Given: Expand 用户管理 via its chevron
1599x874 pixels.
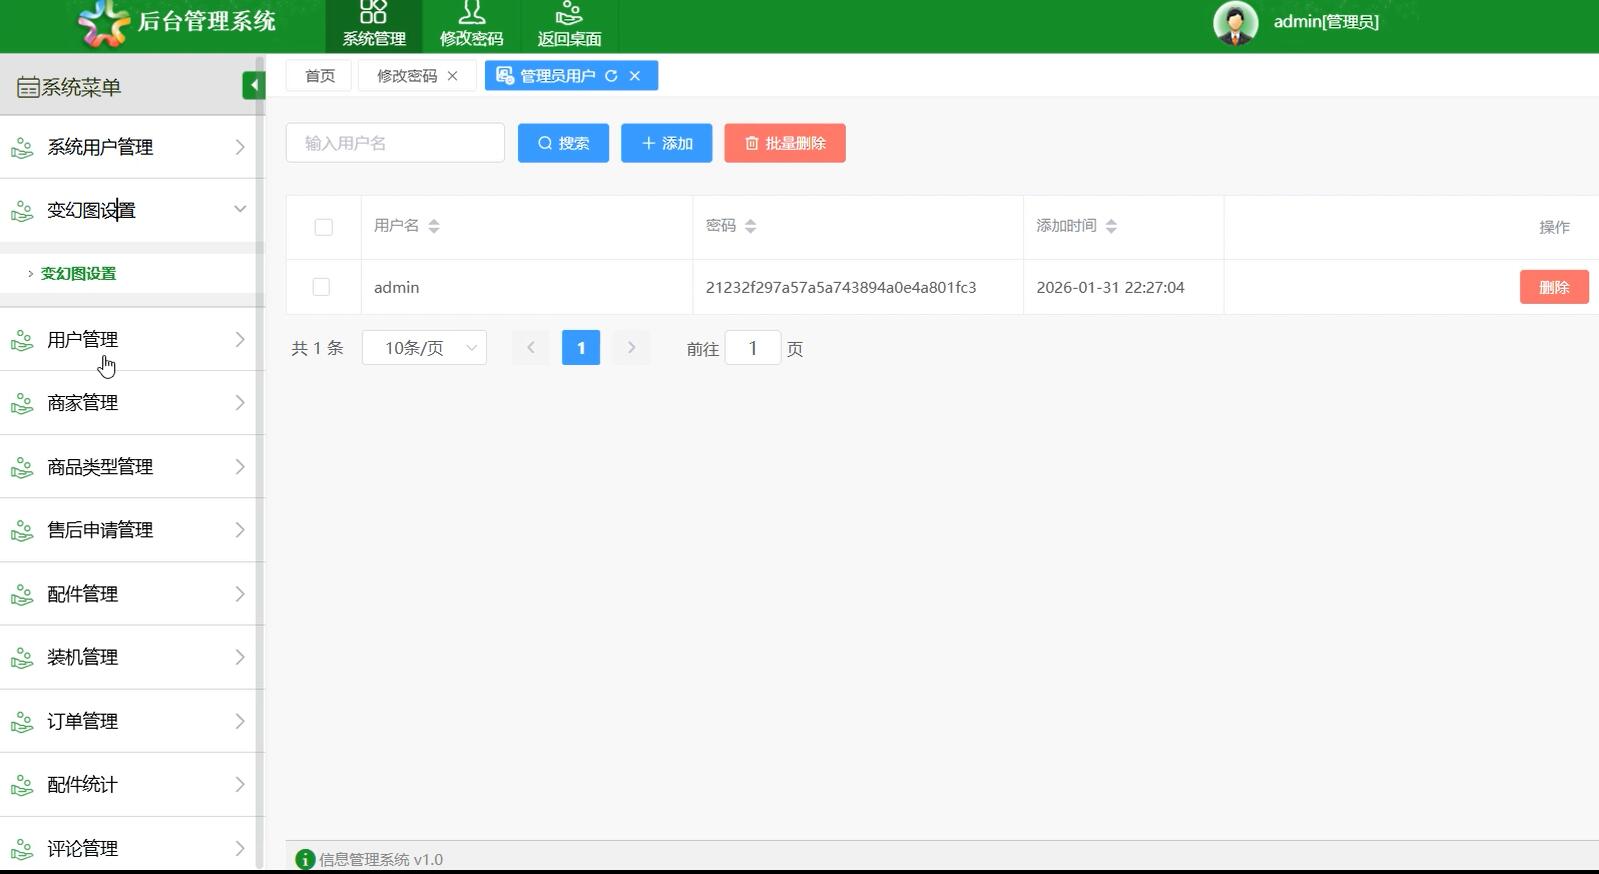Looking at the screenshot, I should coord(240,340).
